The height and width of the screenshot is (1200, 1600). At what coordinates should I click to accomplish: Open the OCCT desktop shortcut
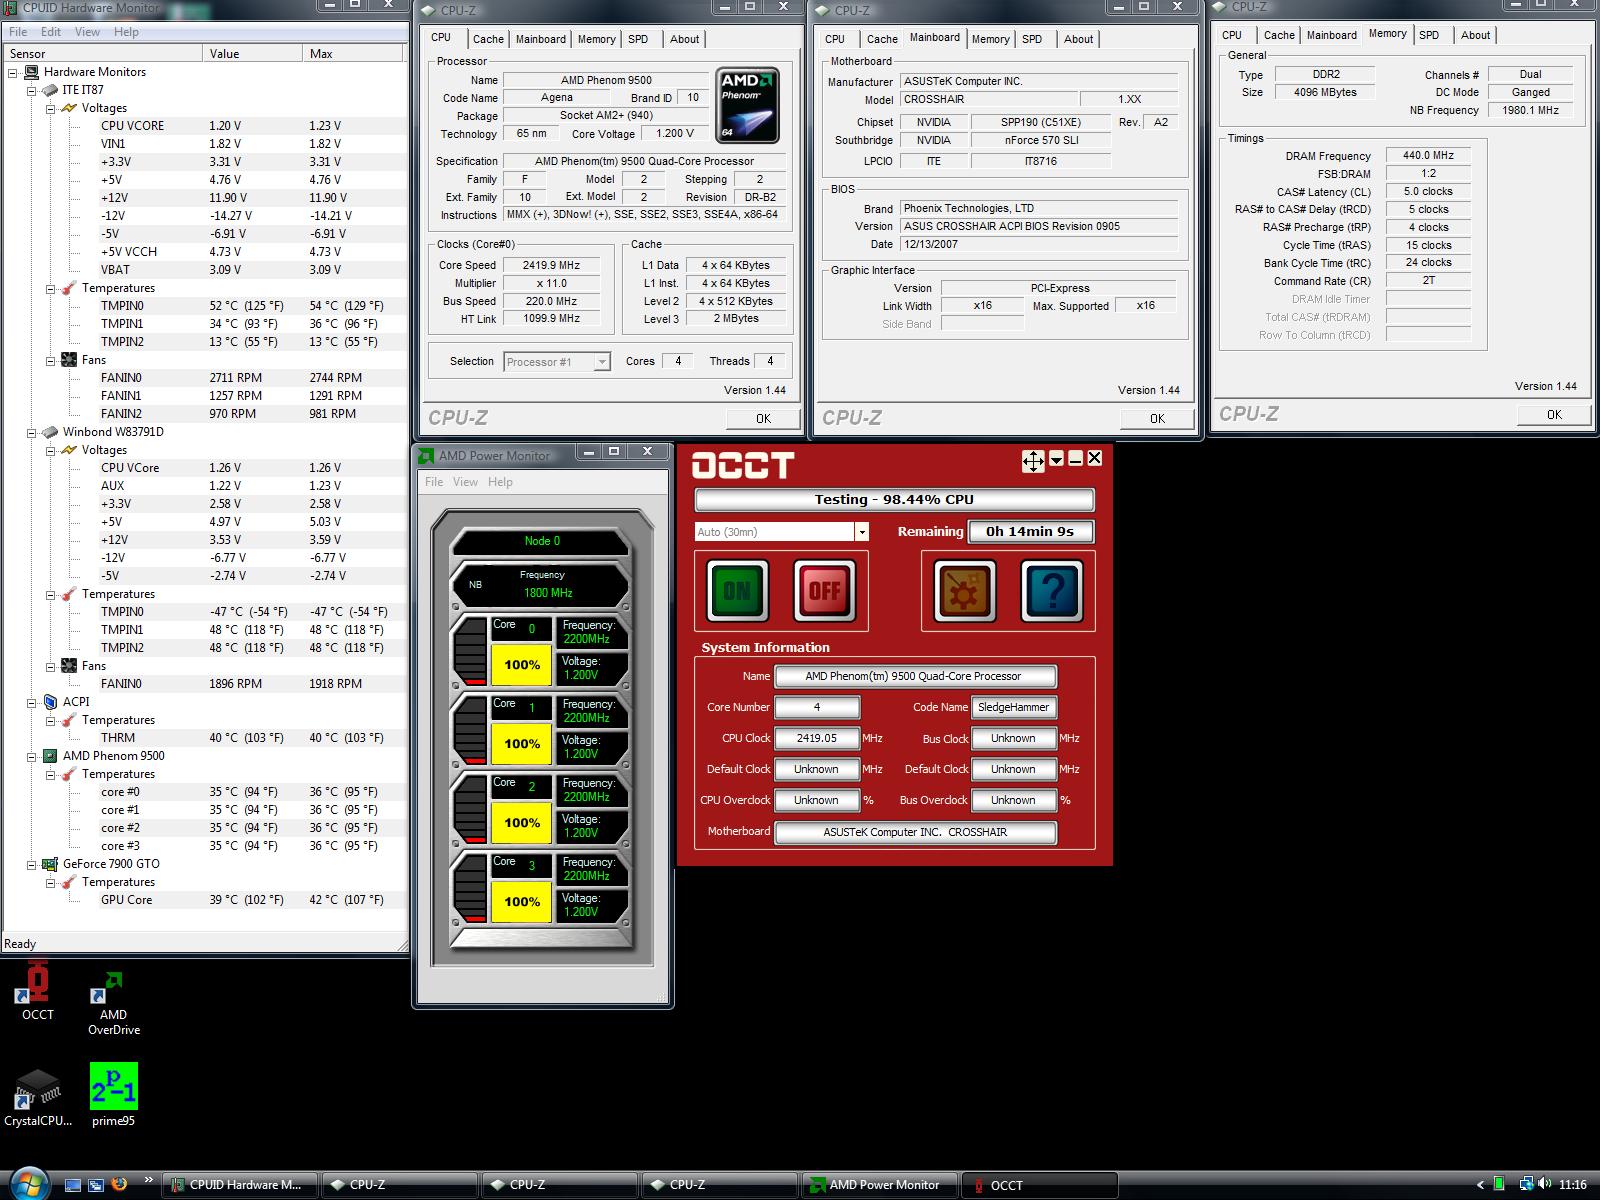tap(38, 991)
